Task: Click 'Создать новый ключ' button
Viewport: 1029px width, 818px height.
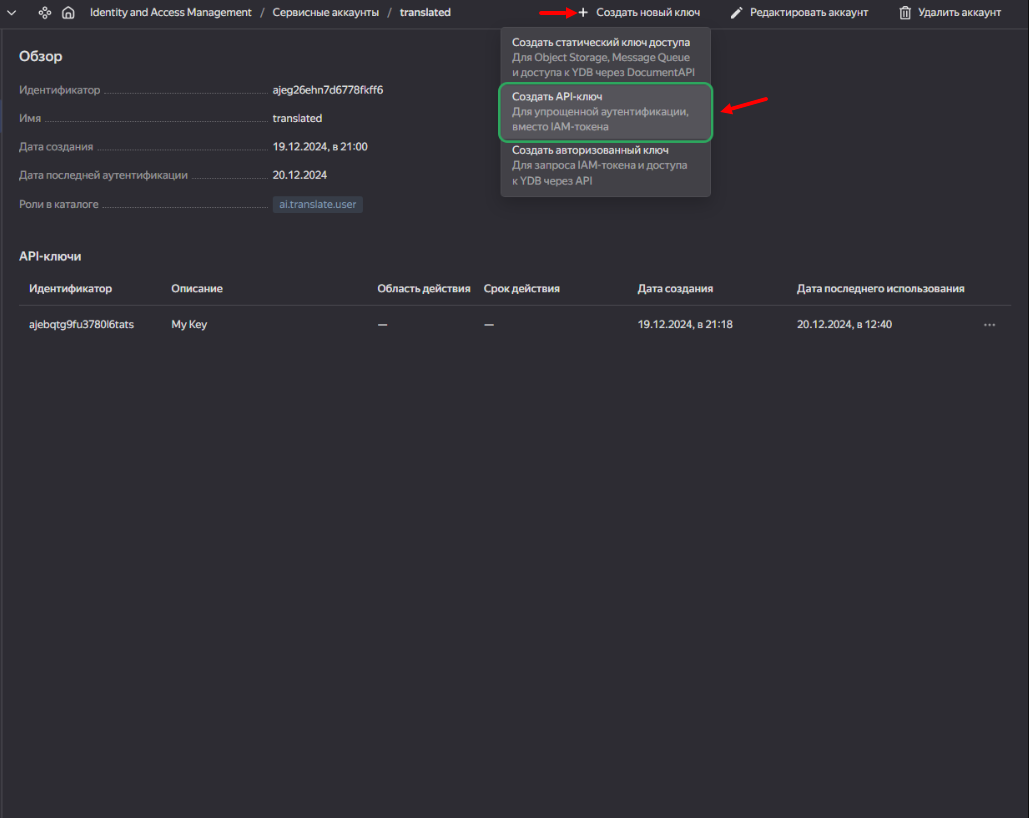Action: [647, 13]
